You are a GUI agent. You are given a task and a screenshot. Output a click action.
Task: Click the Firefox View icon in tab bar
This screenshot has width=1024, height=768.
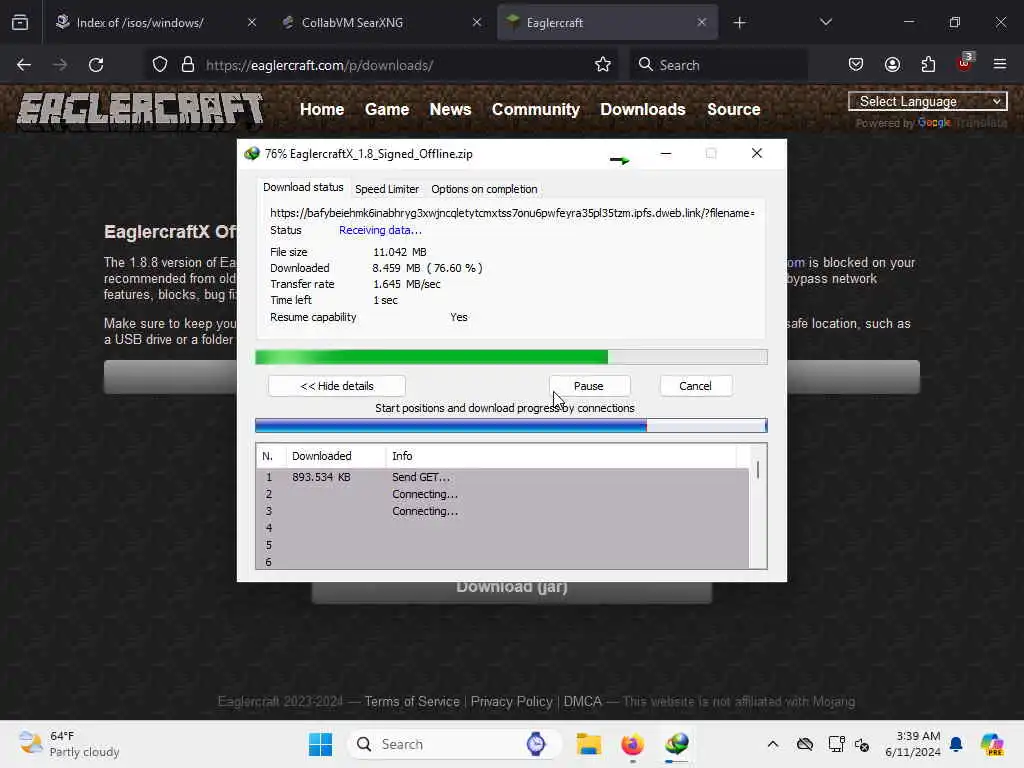point(20,23)
